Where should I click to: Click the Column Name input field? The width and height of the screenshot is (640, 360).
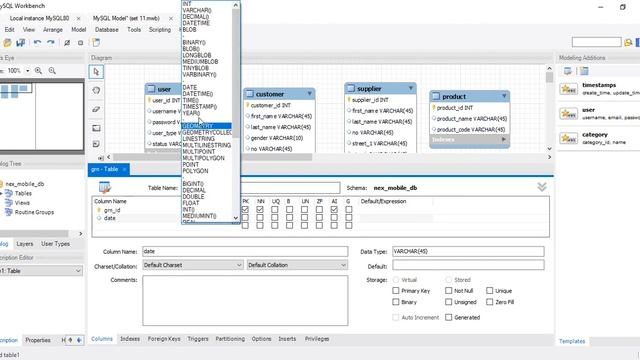pos(245,251)
